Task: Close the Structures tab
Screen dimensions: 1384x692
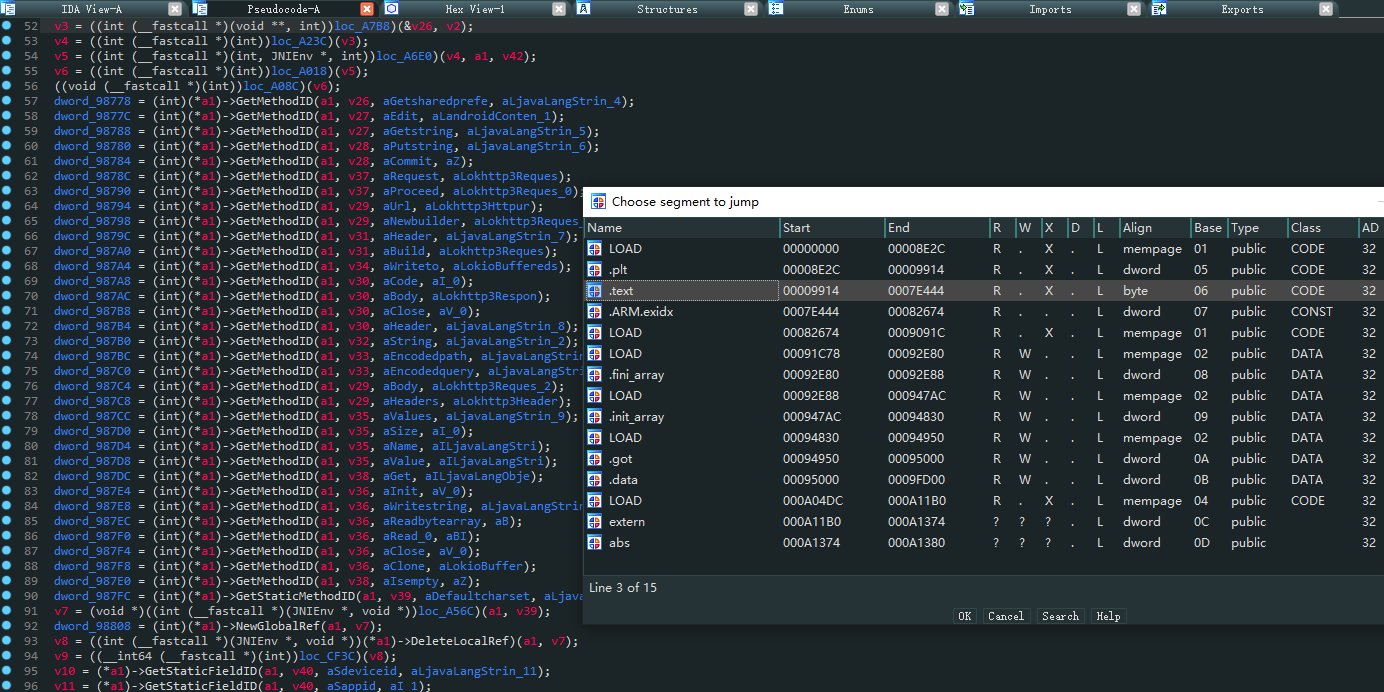Action: [750, 9]
